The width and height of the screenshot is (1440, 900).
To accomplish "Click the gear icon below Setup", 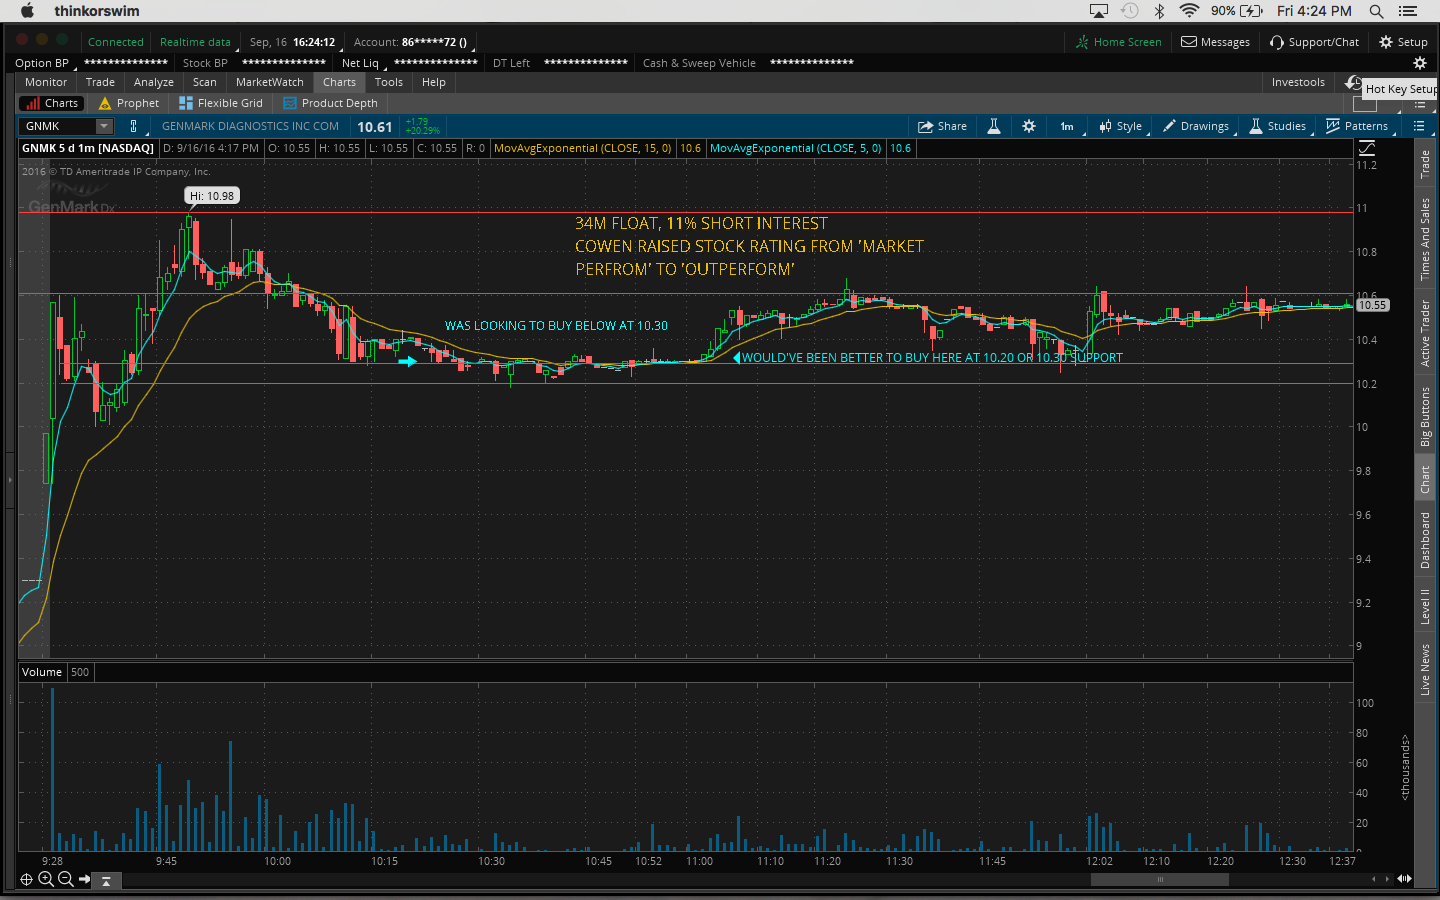I will [1419, 63].
